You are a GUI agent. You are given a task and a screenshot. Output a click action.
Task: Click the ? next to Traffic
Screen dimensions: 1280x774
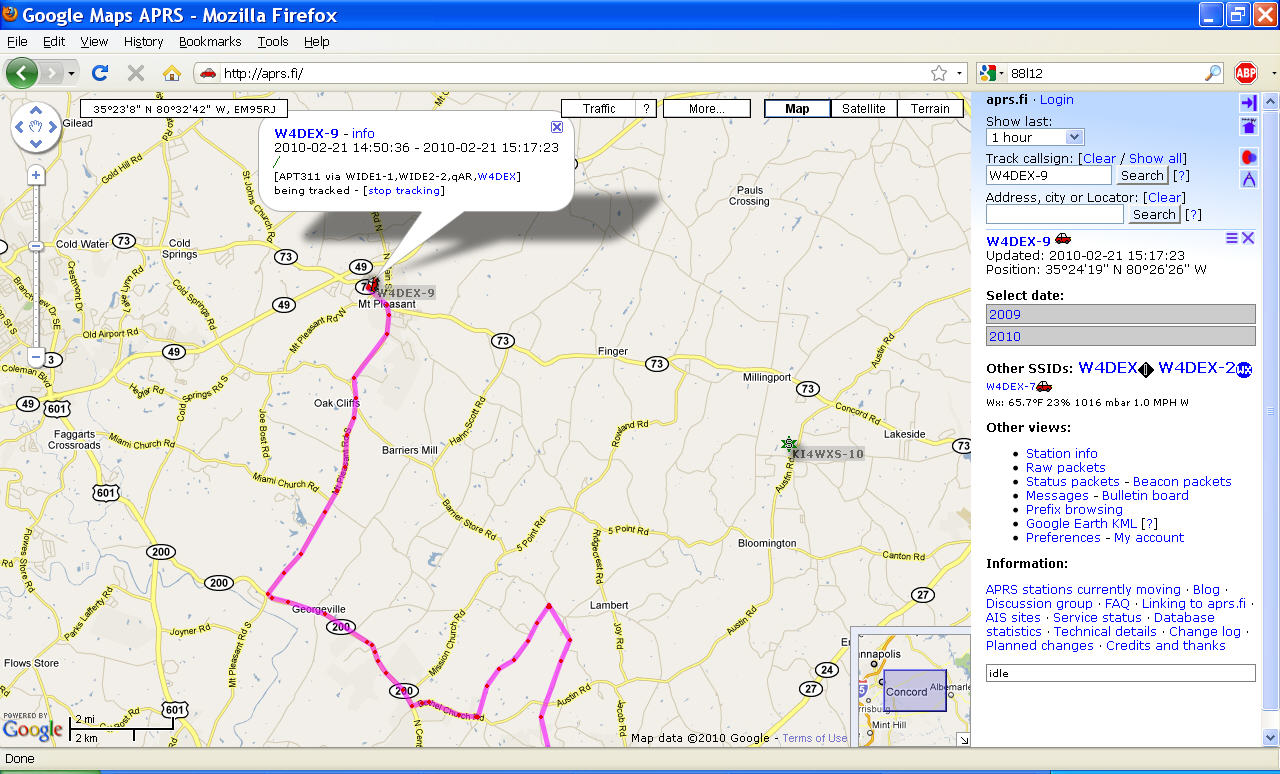point(647,109)
